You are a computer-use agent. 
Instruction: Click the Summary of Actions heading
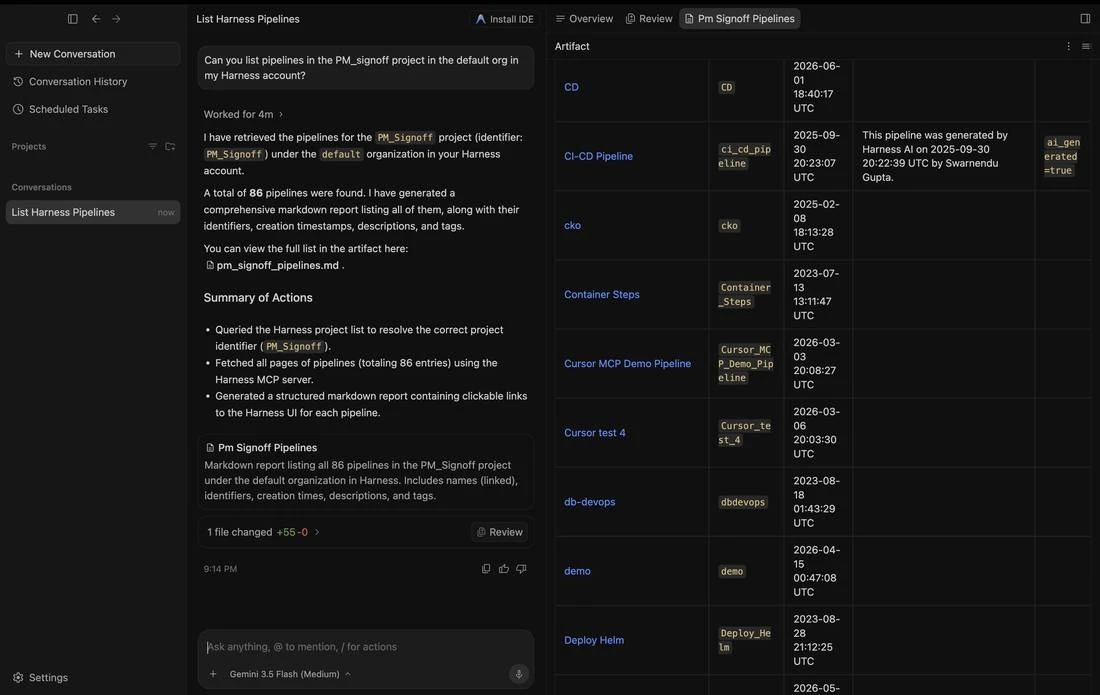point(258,298)
